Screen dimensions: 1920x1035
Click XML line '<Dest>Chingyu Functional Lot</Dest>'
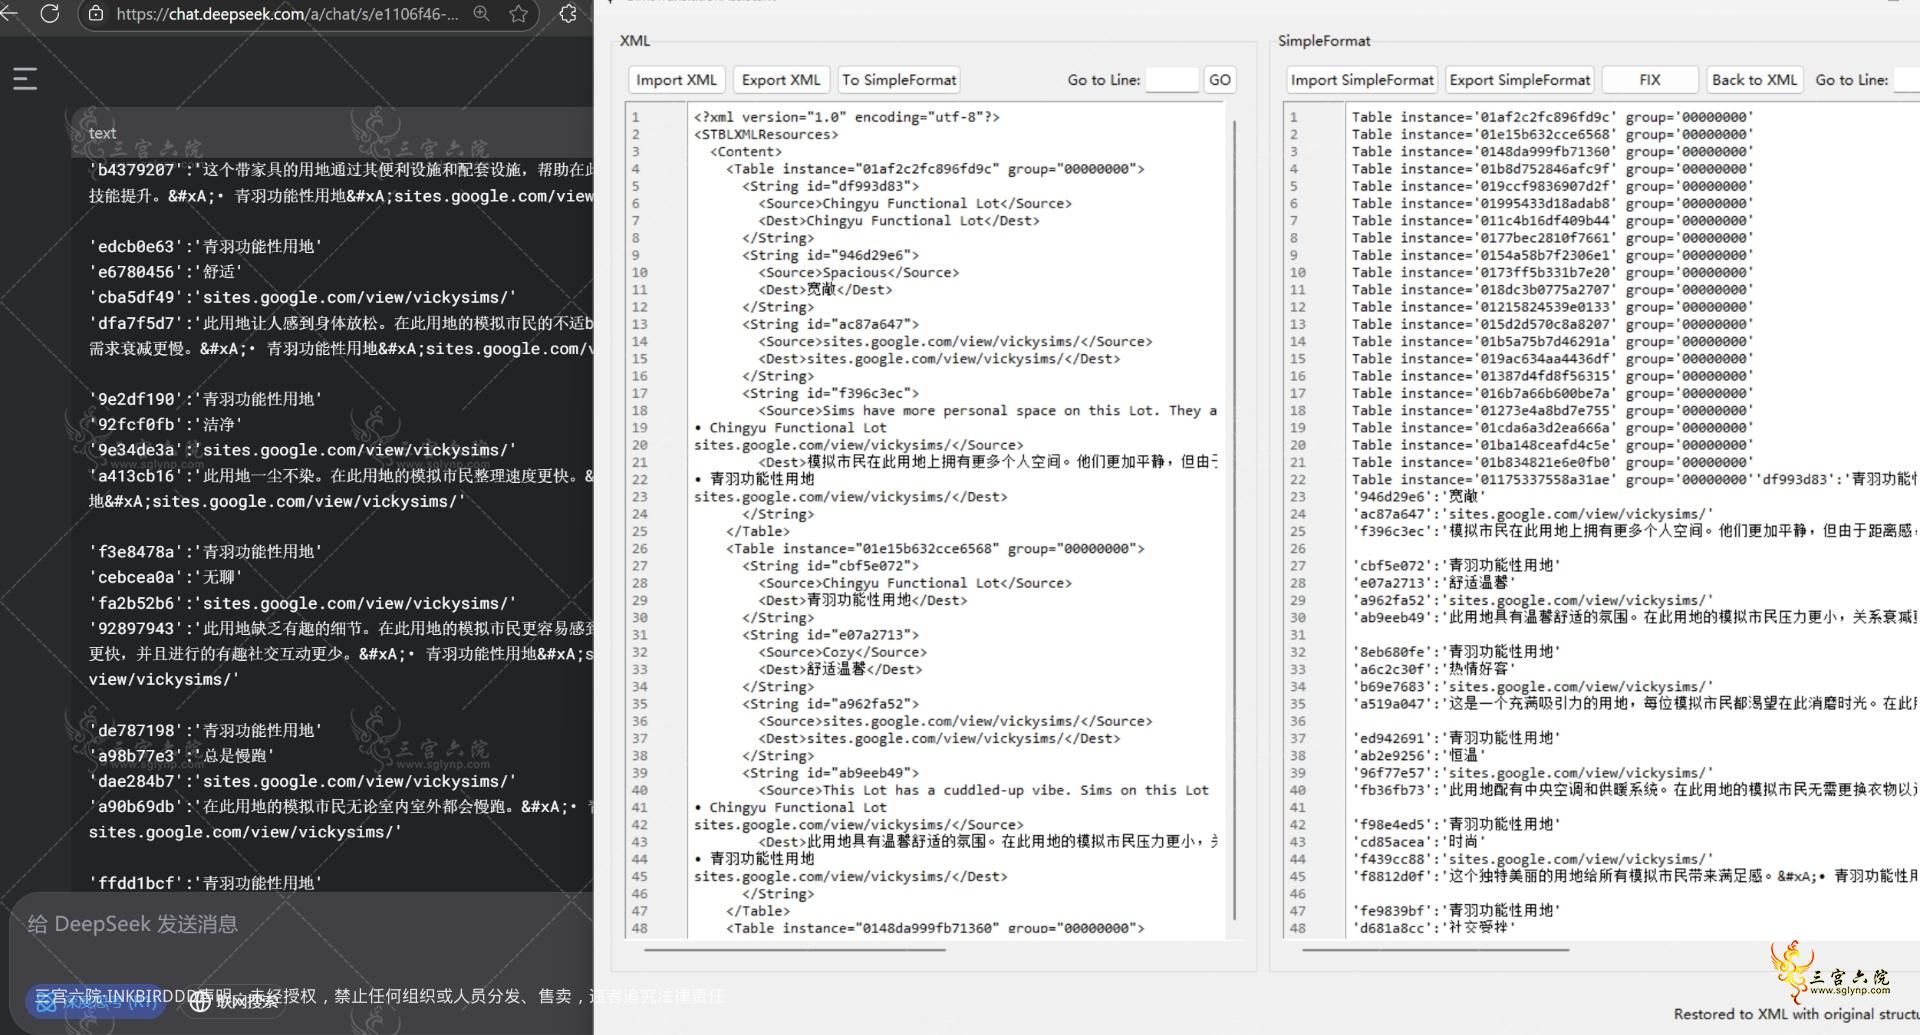(x=898, y=221)
